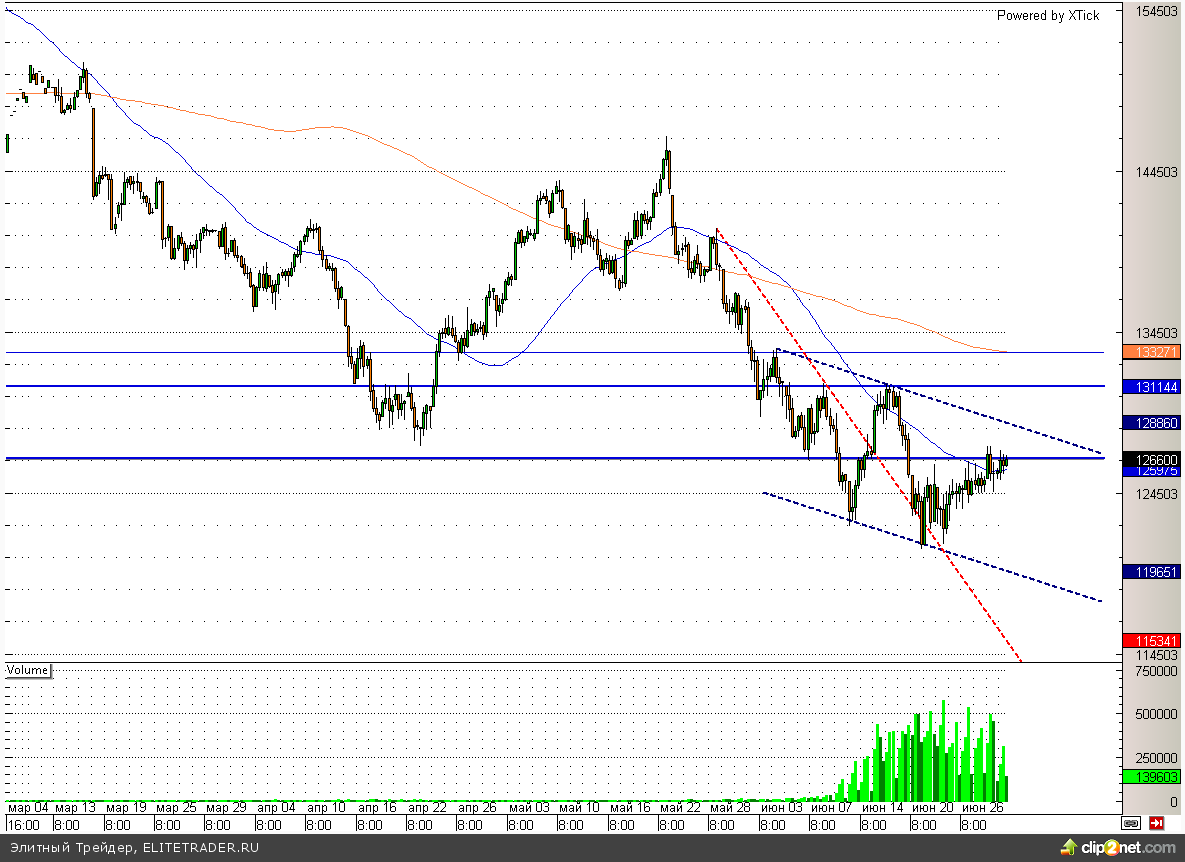
Task: Click the 'мар 04' date on time axis
Action: pyautogui.click(x=28, y=807)
